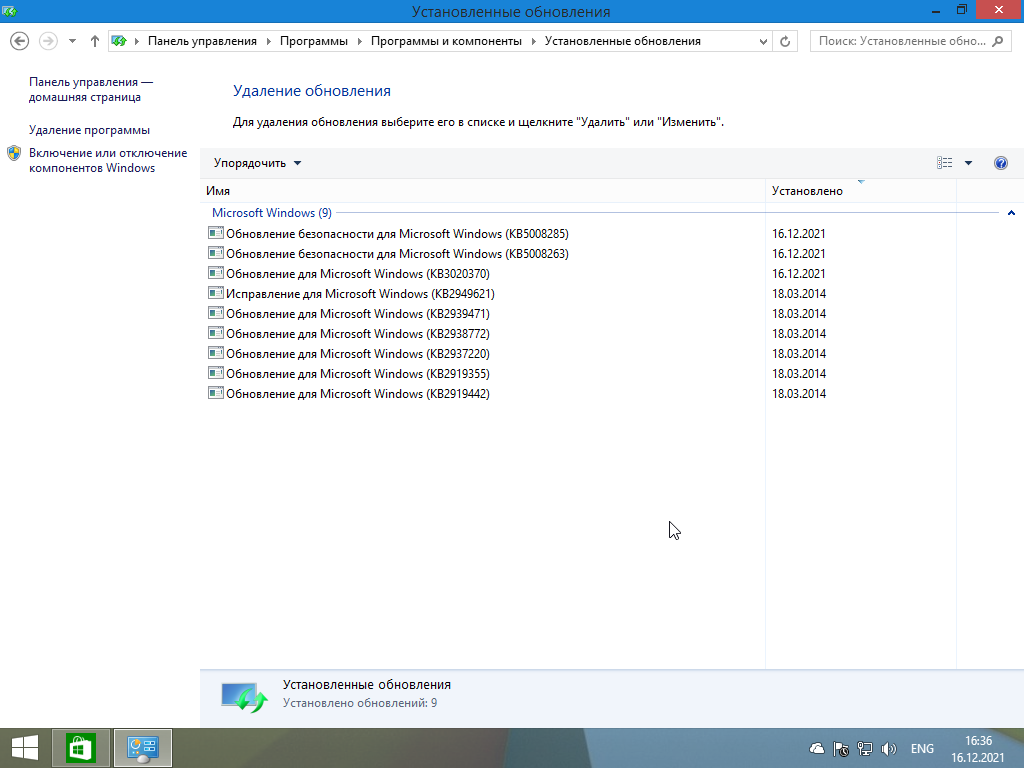This screenshot has height=768, width=1024.
Task: Go back with the Back arrow button
Action: point(20,41)
